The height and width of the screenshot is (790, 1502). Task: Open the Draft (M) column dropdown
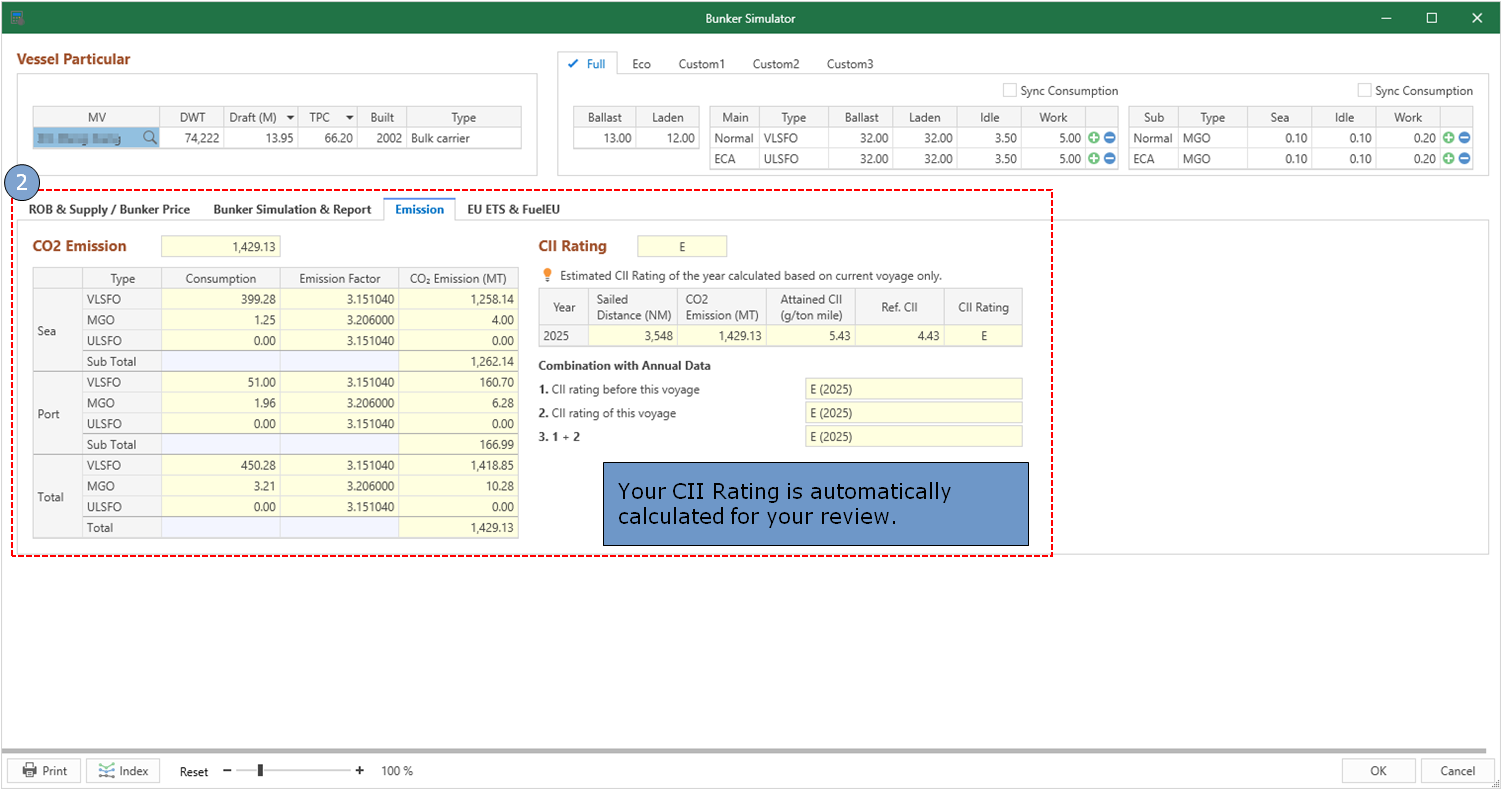click(290, 117)
